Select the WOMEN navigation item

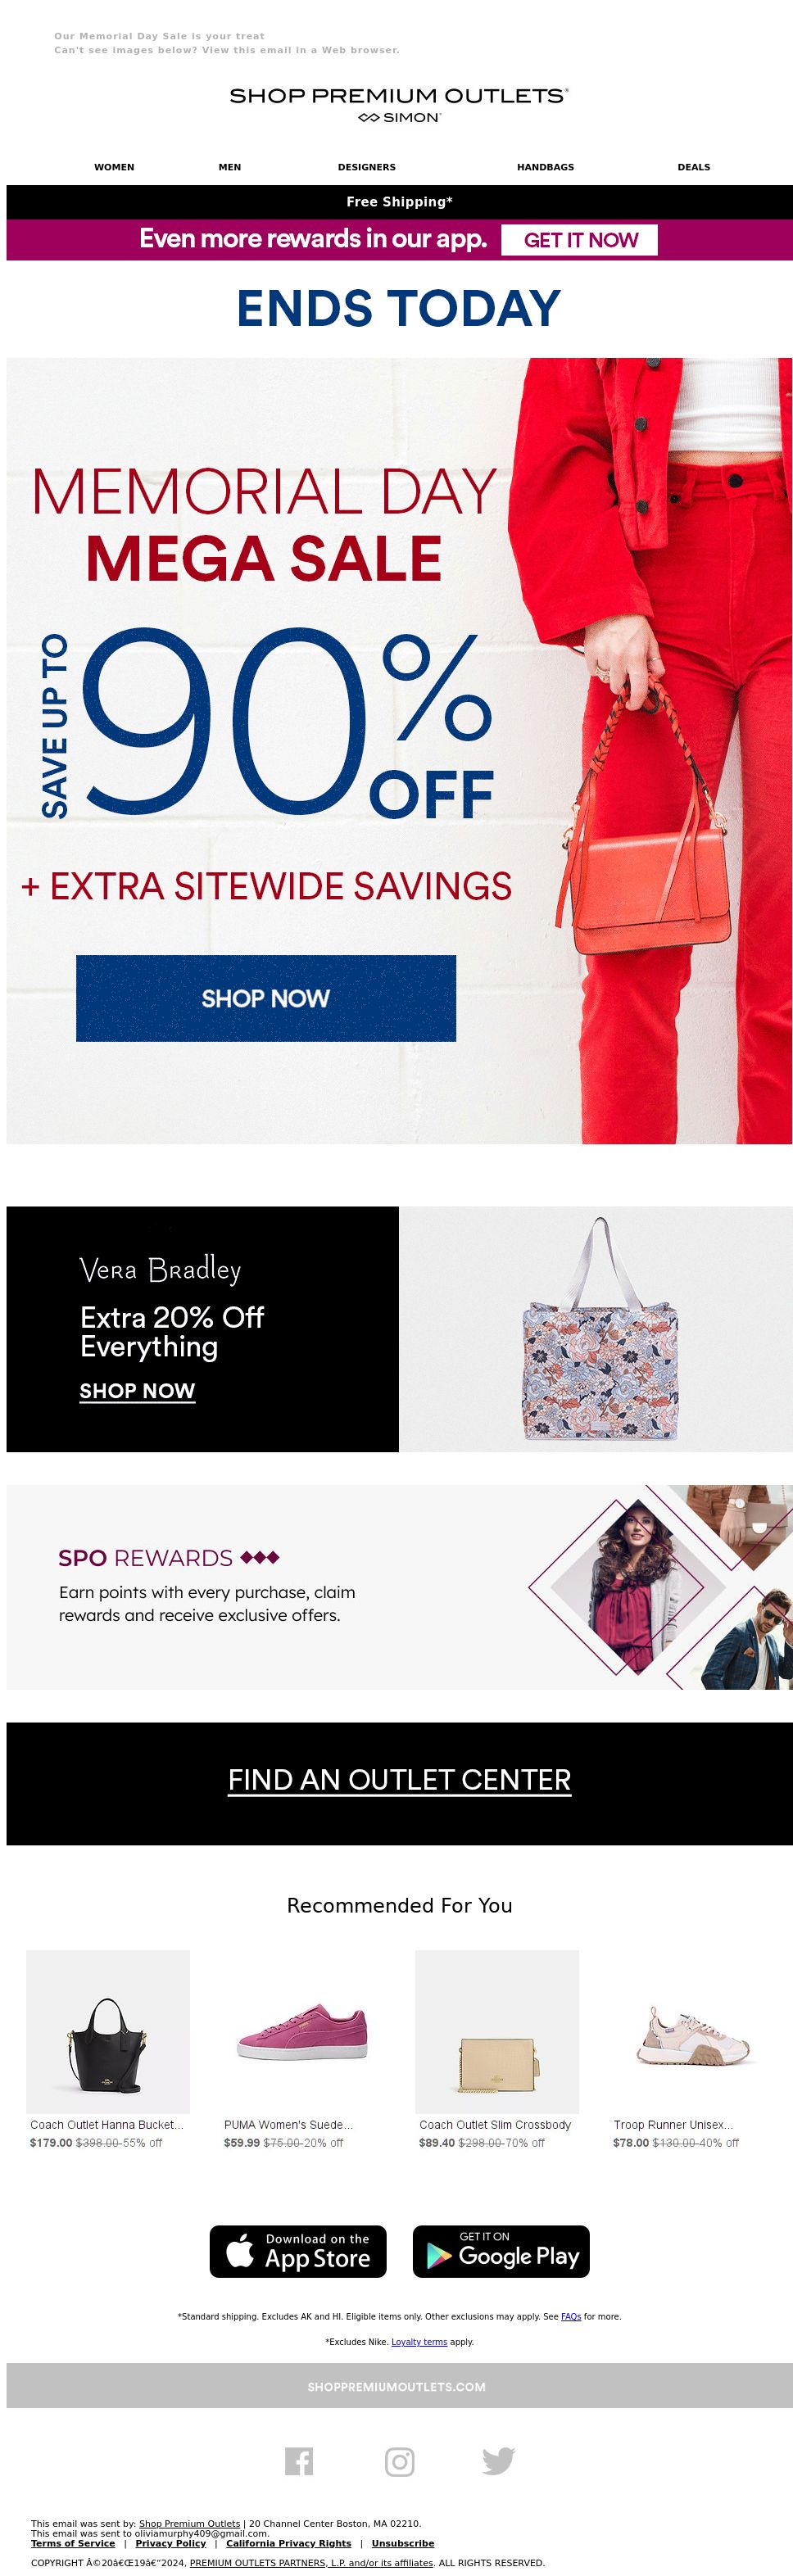[114, 167]
